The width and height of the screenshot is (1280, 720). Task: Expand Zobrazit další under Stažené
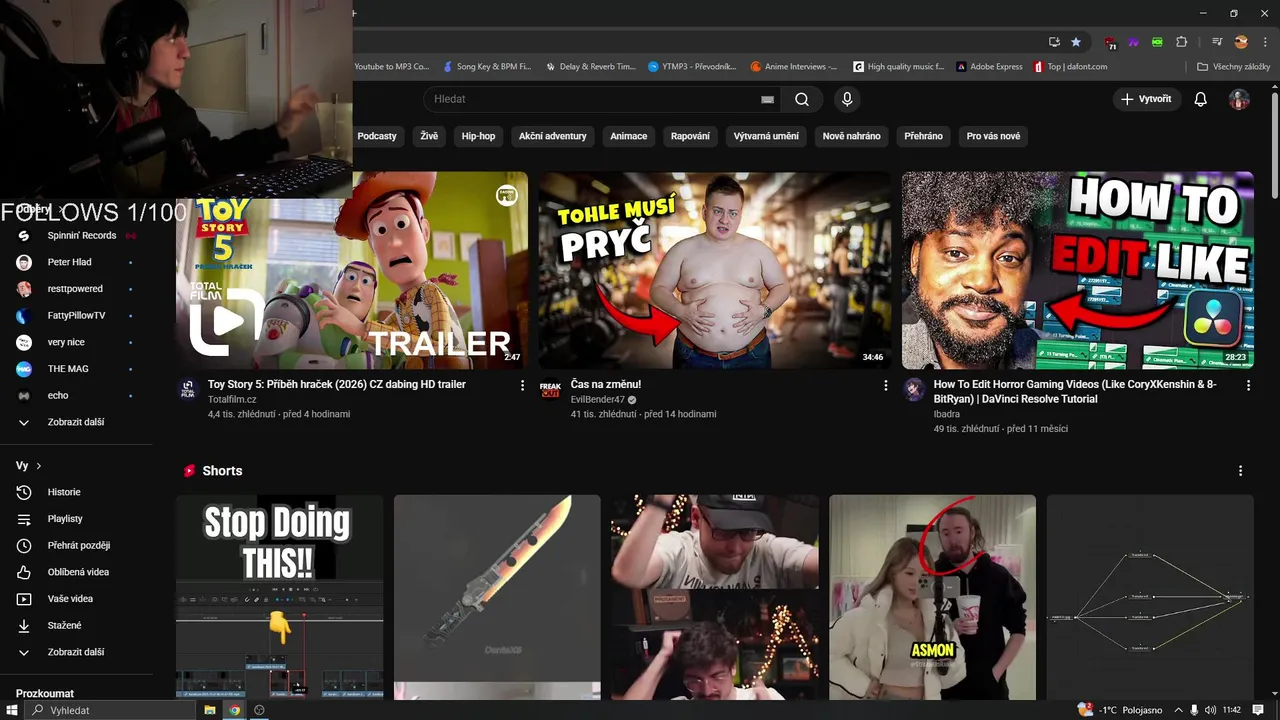76,652
